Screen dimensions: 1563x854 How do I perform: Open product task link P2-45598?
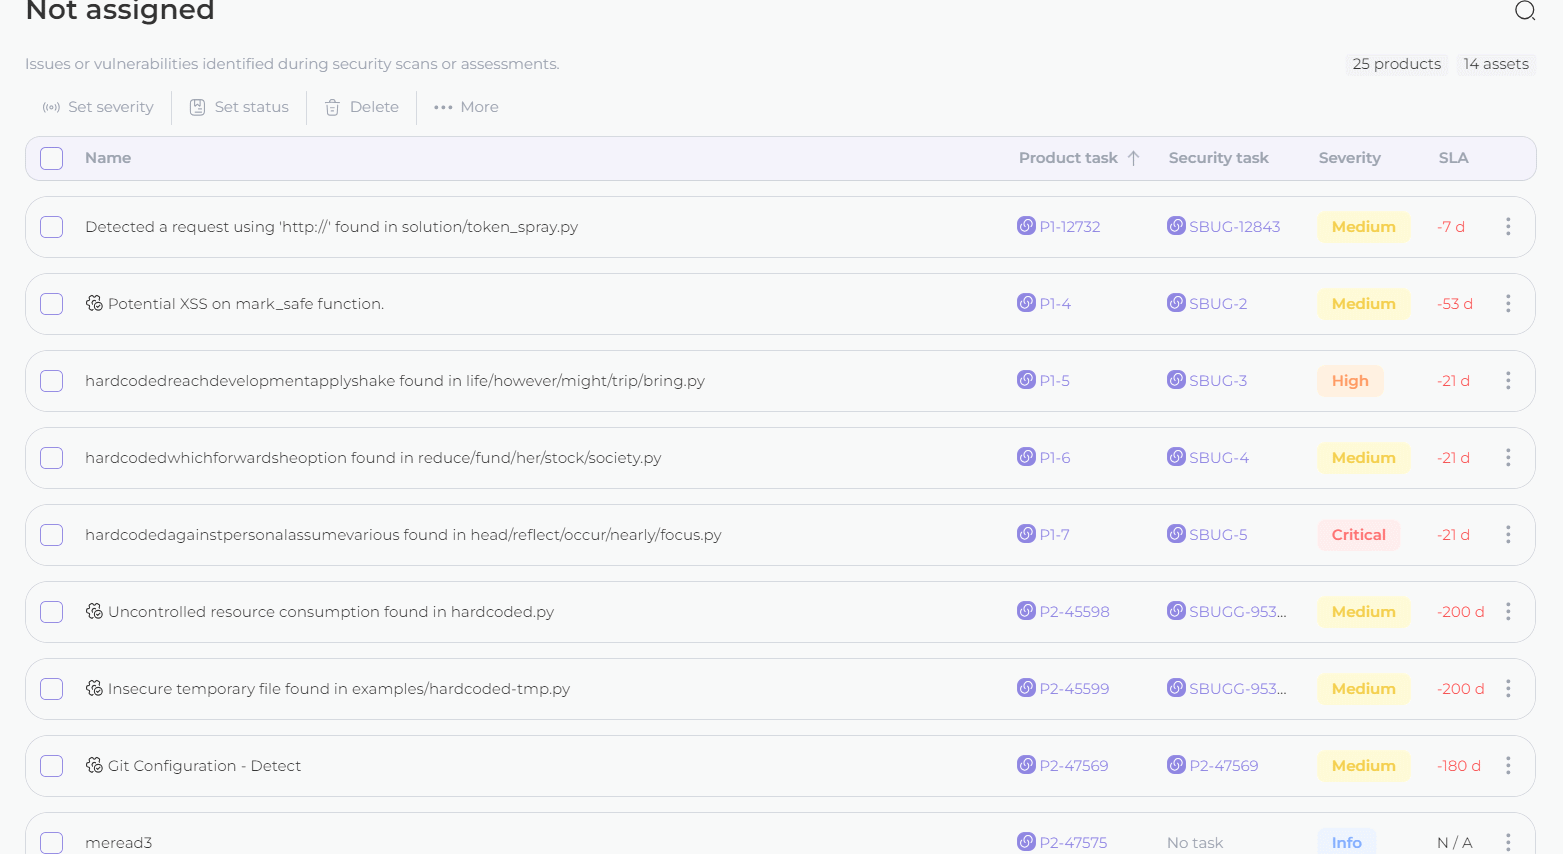point(1074,612)
